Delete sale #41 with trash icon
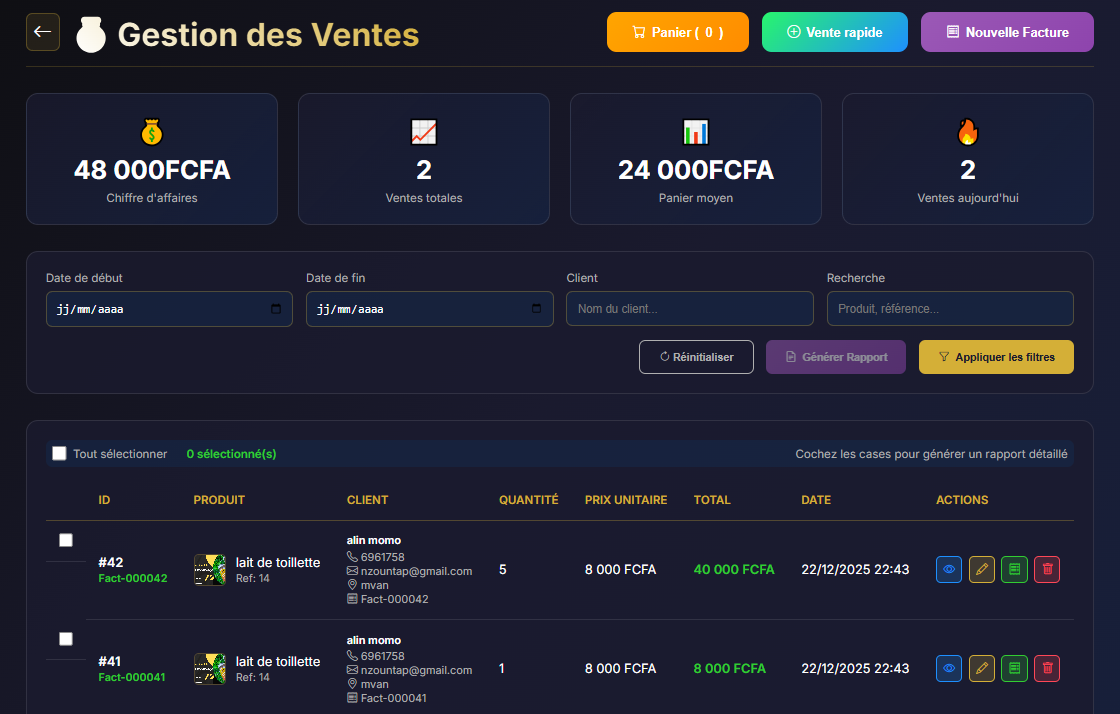This screenshot has height=714, width=1120. tap(1047, 668)
